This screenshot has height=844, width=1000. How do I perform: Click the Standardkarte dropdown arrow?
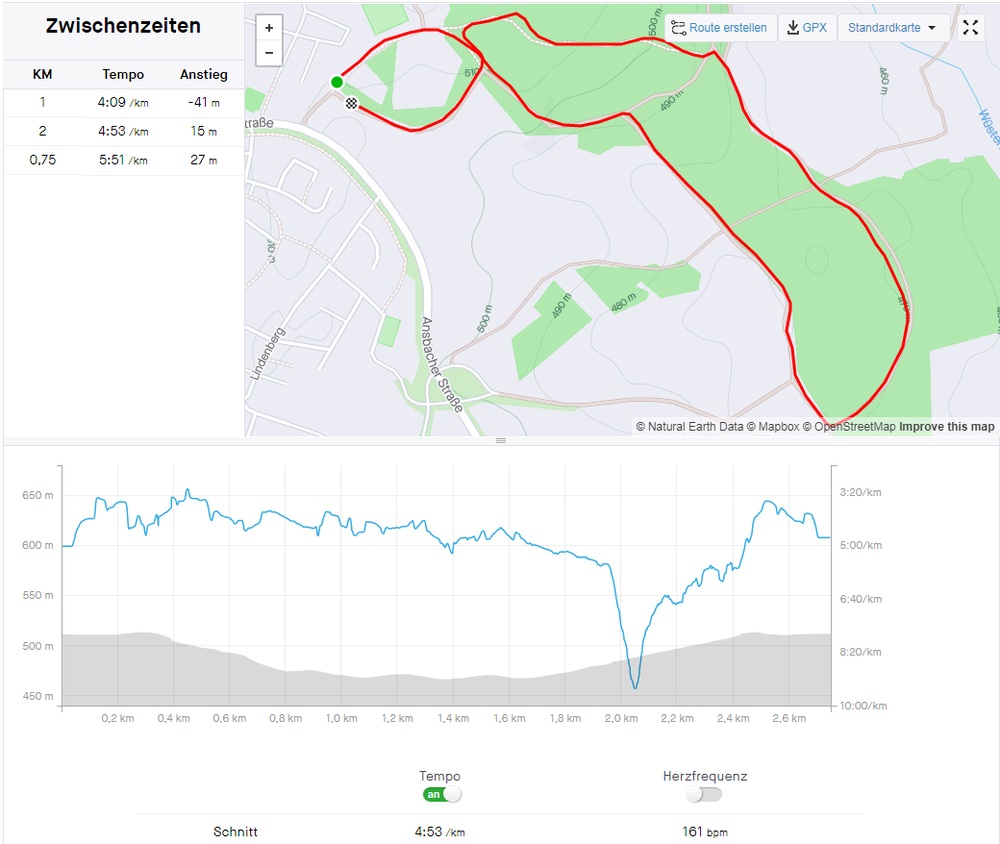click(932, 28)
